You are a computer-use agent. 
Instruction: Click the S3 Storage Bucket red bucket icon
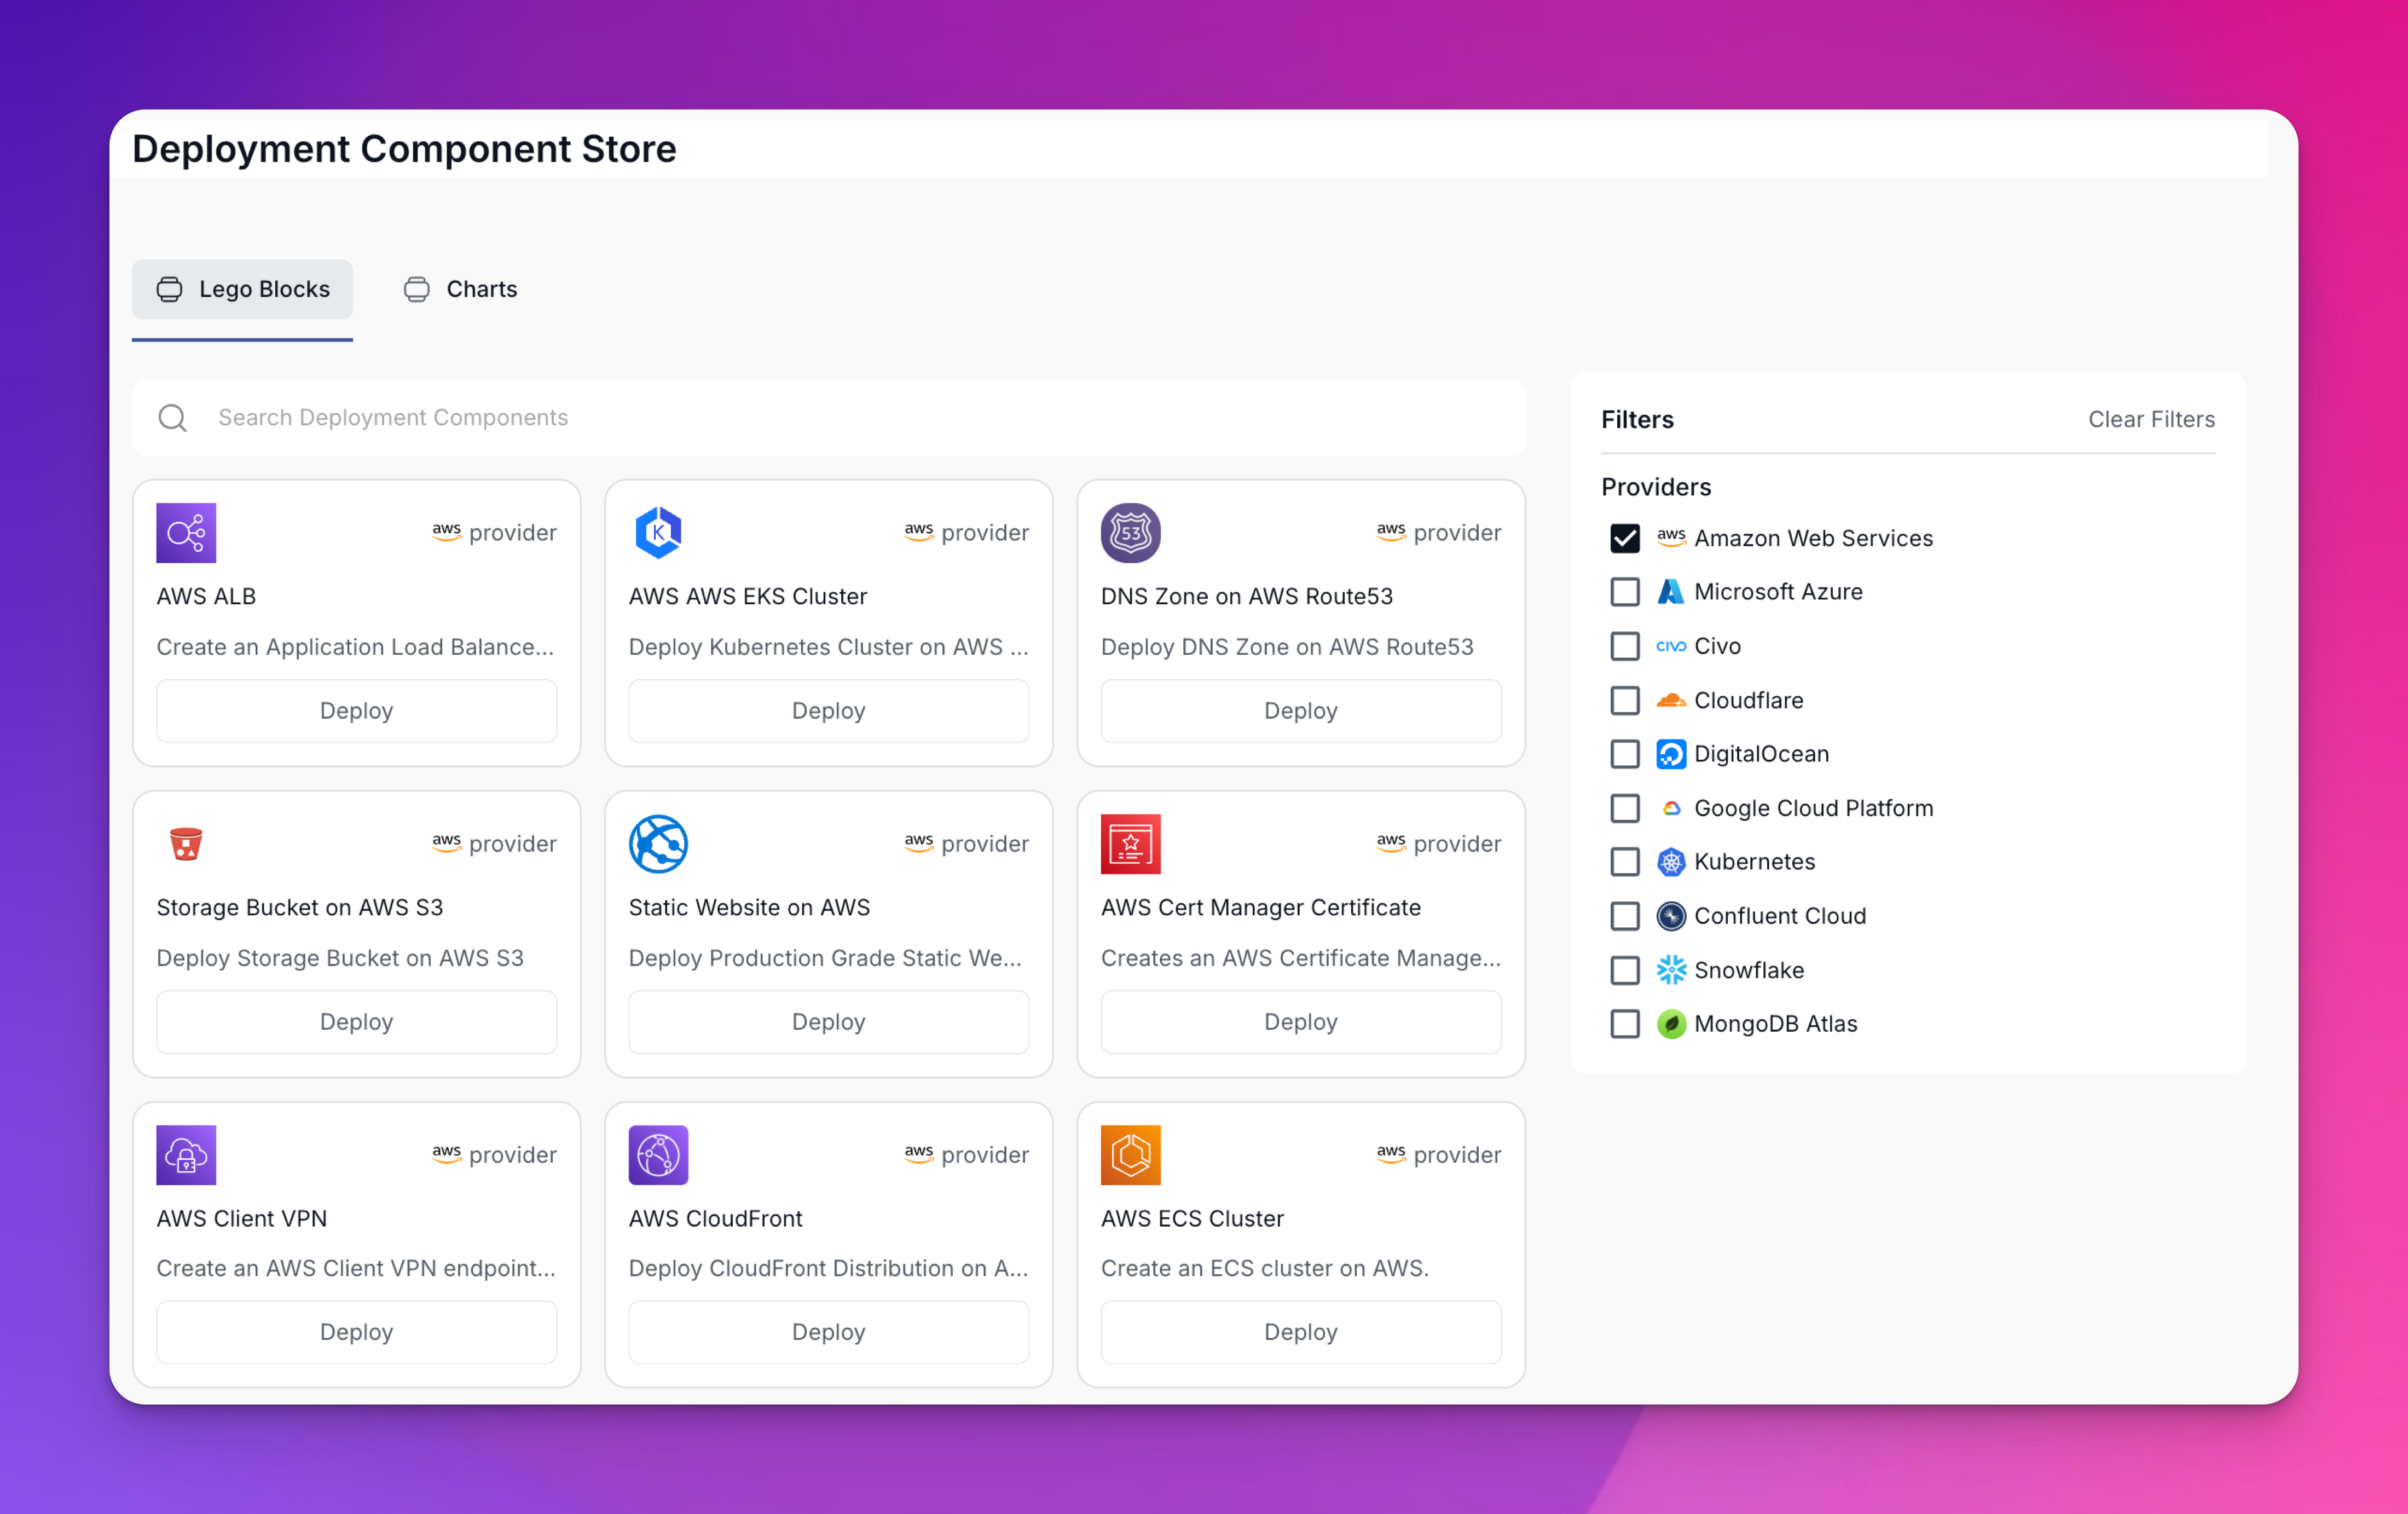[x=186, y=844]
